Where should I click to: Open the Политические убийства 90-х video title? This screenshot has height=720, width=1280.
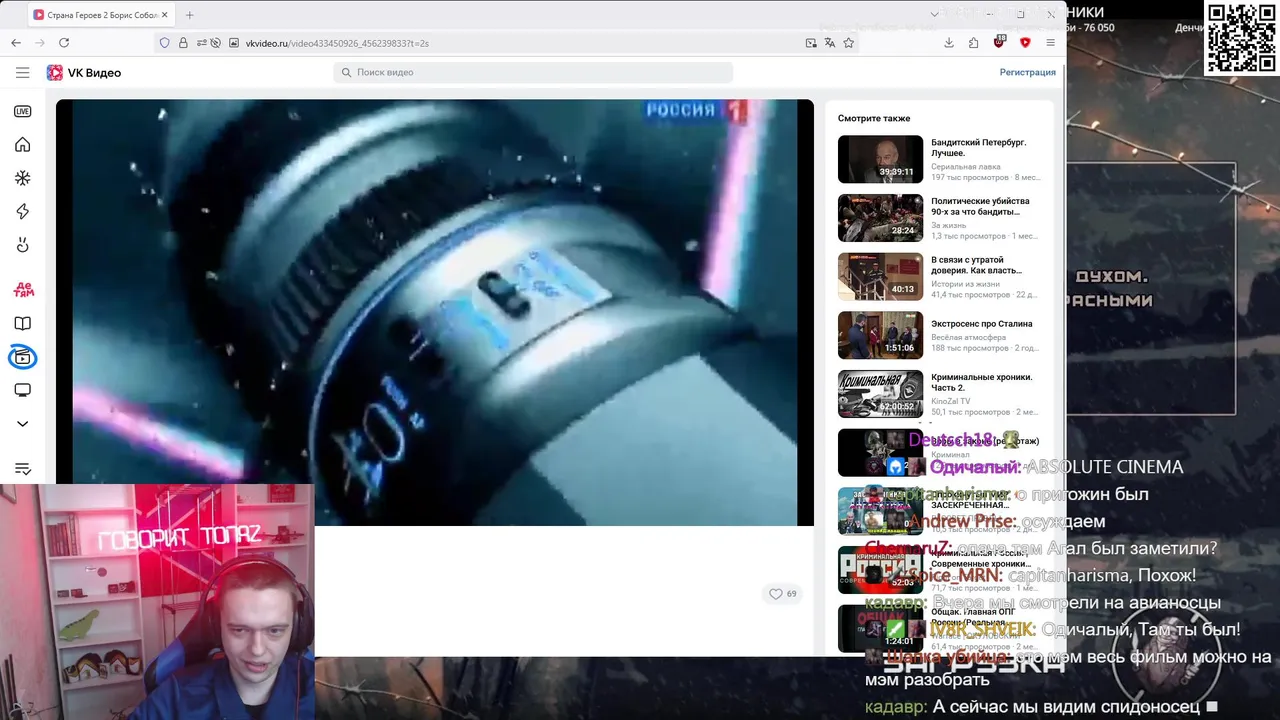point(979,206)
